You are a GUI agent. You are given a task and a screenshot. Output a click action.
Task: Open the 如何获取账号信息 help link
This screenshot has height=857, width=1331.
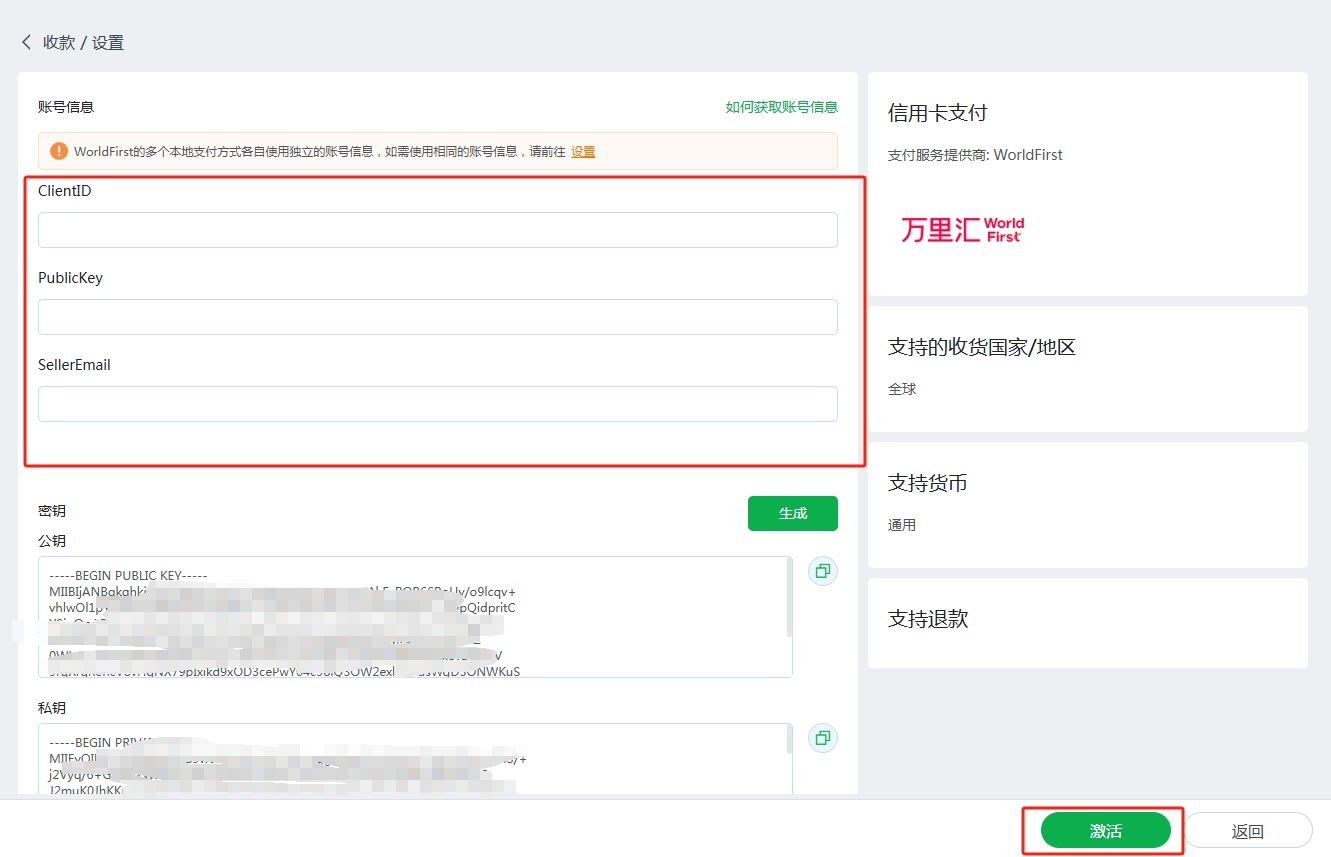coord(781,107)
